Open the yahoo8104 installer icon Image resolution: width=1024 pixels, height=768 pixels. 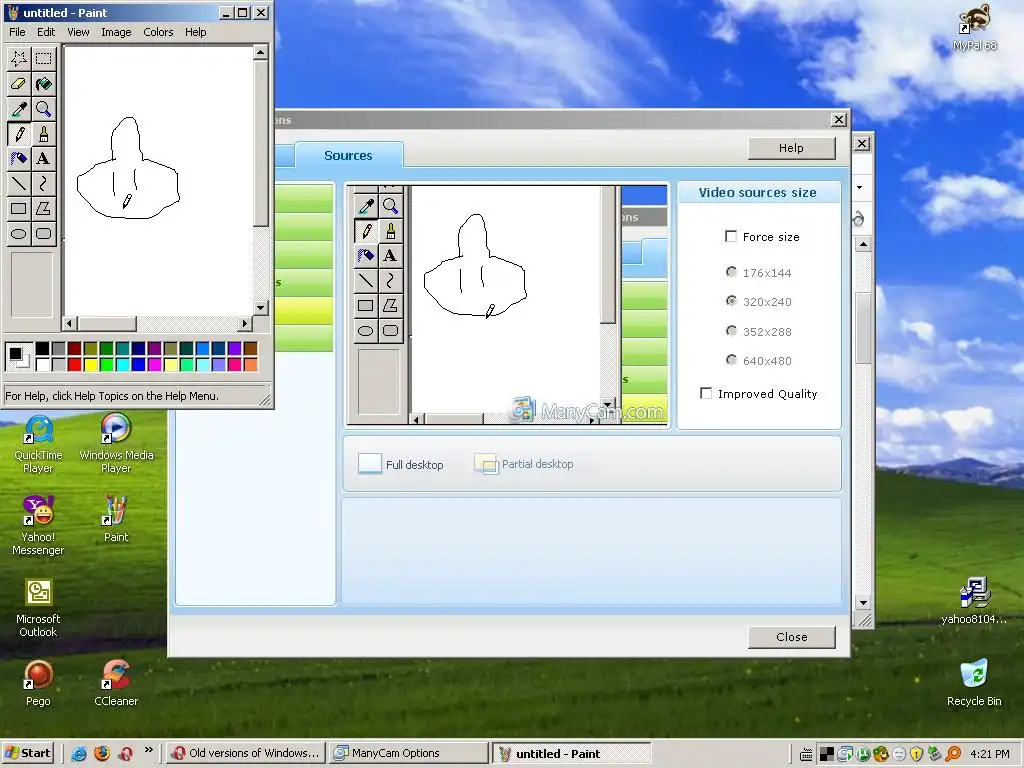point(974,601)
